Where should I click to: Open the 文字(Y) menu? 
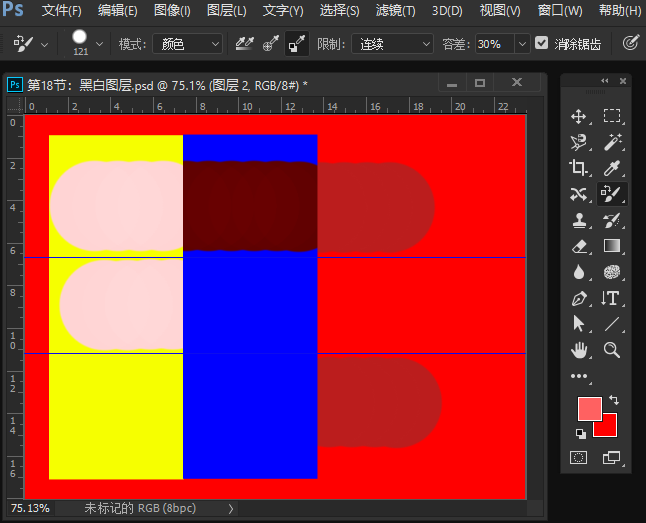[283, 10]
